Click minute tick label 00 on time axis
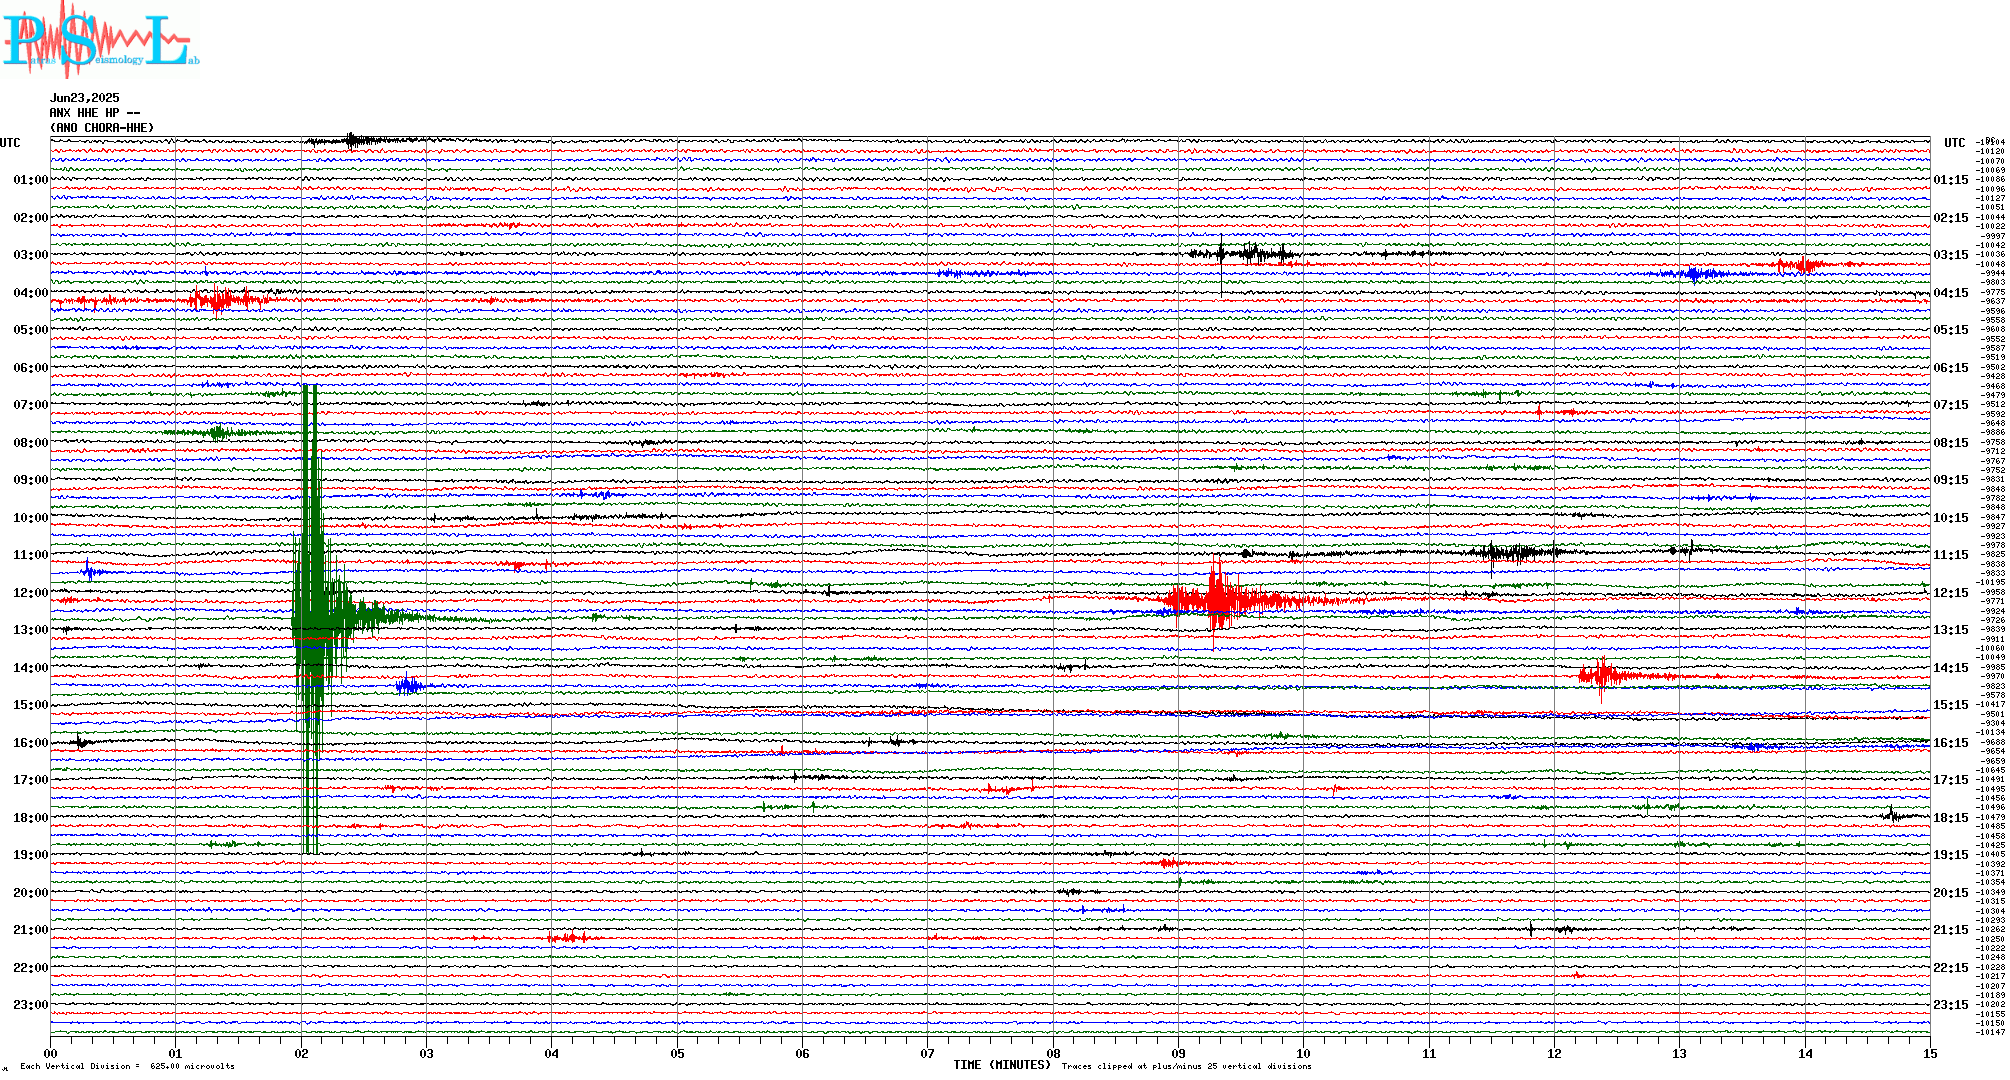The image size is (2010, 1080). point(50,1053)
